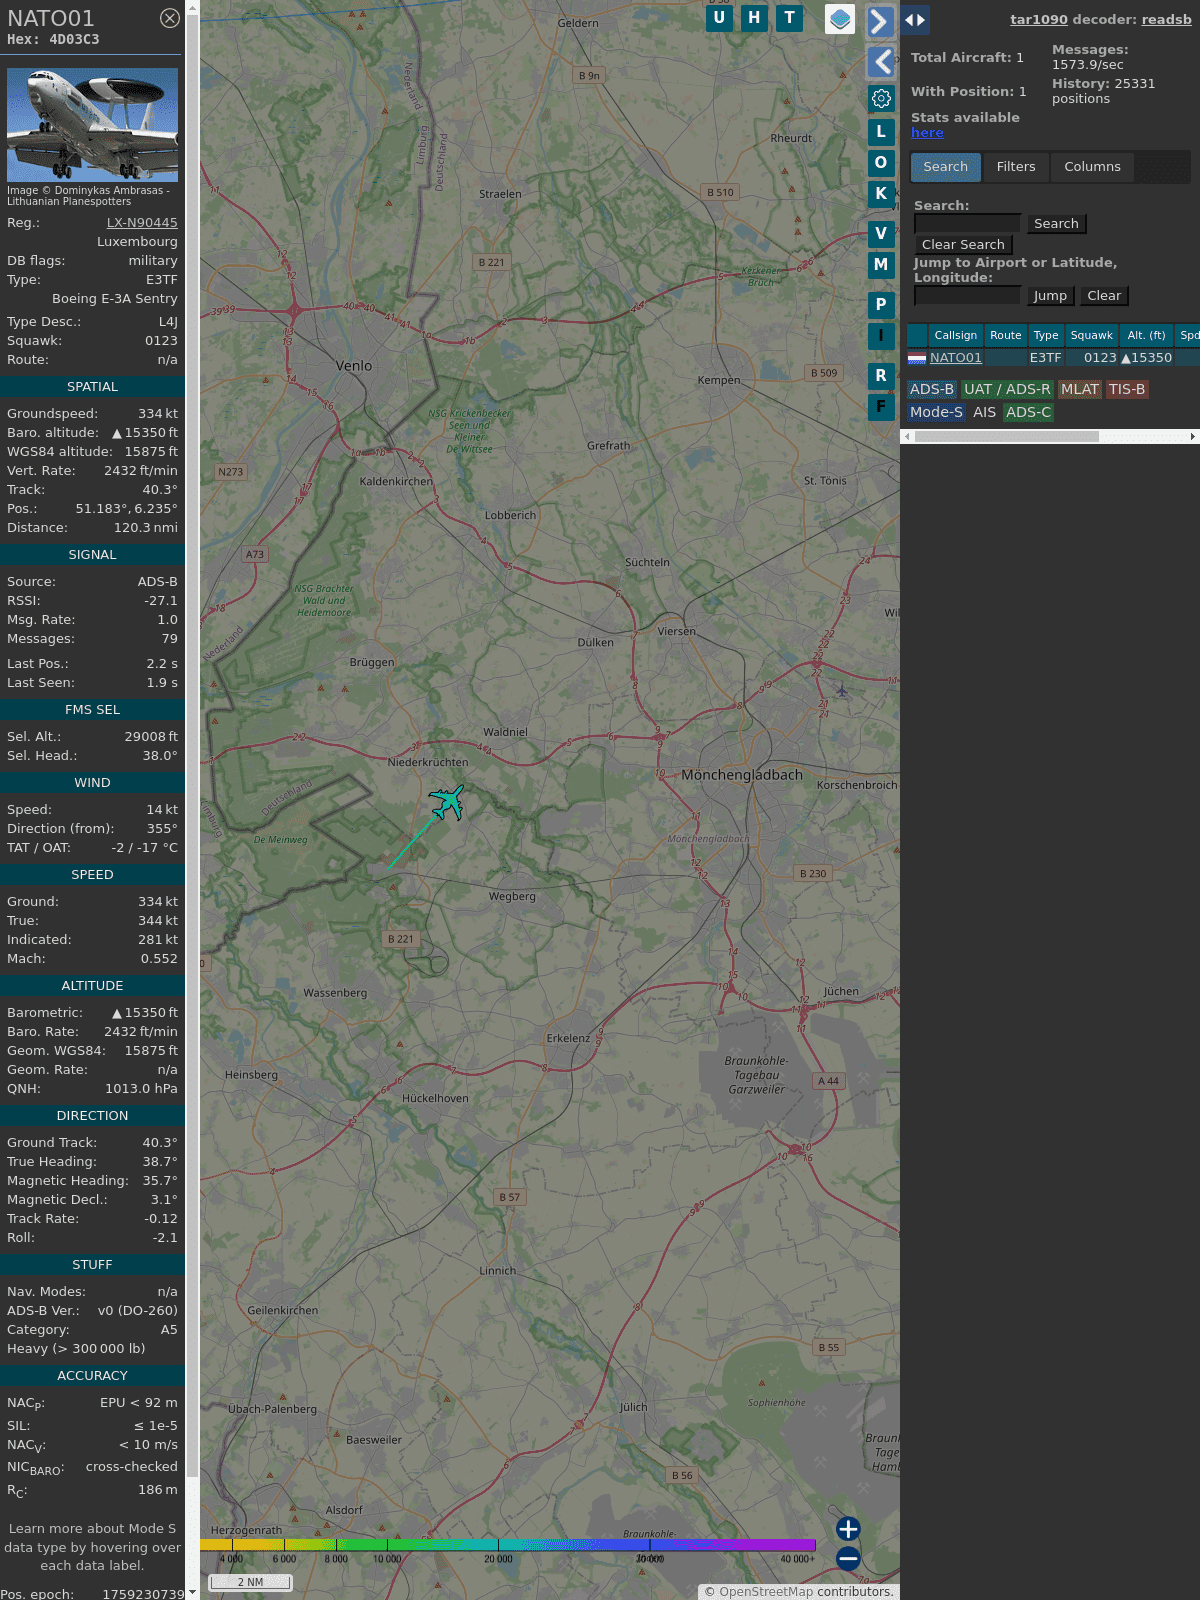
Task: Switch to the Filters tab
Action: (1016, 167)
